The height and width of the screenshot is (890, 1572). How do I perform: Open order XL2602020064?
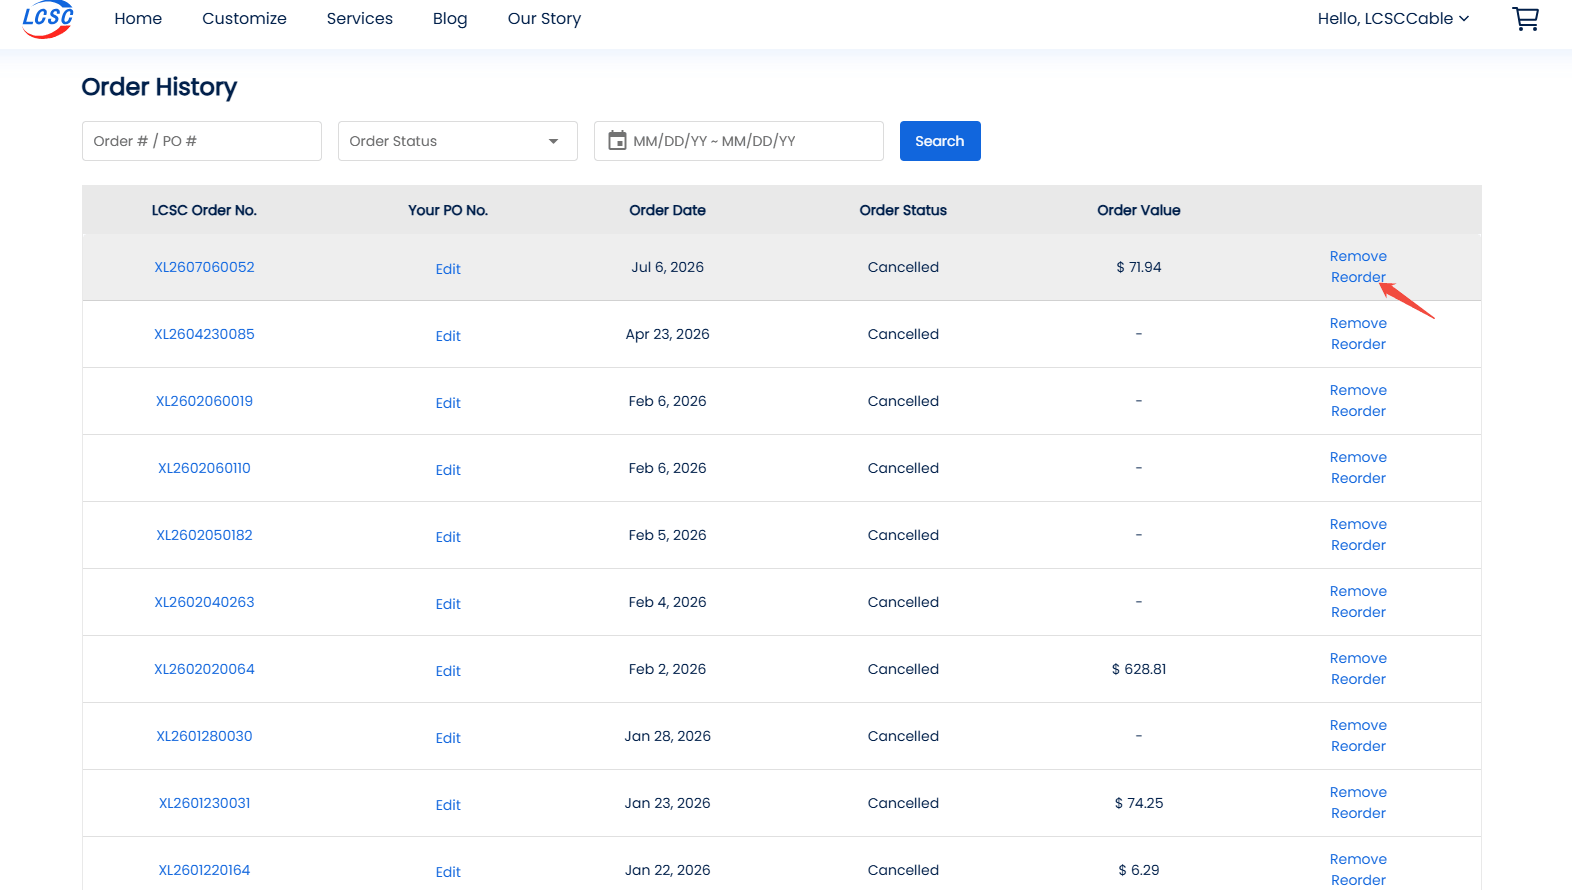pyautogui.click(x=204, y=669)
